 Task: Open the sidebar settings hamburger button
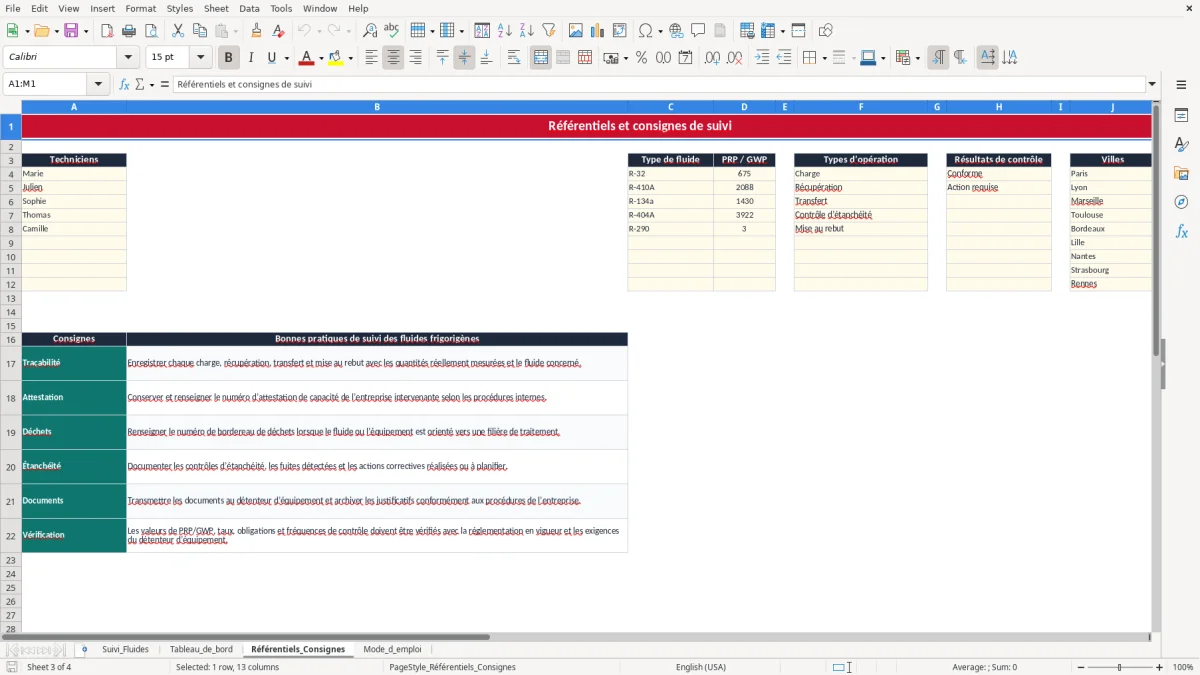coord(1181,85)
